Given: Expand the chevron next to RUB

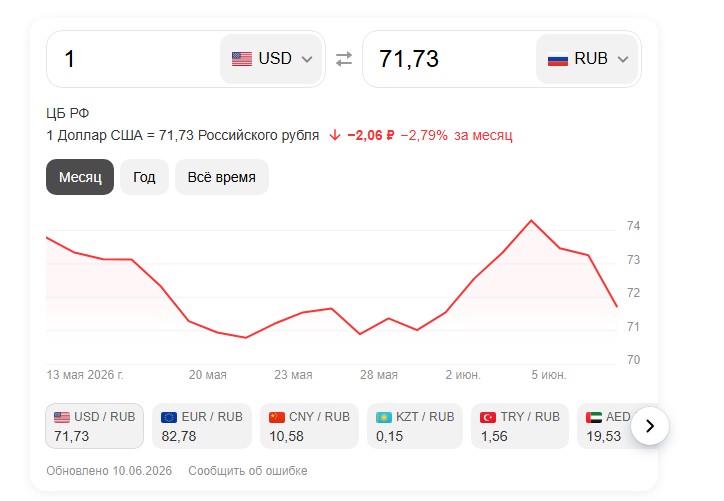Looking at the screenshot, I should pyautogui.click(x=623, y=60).
